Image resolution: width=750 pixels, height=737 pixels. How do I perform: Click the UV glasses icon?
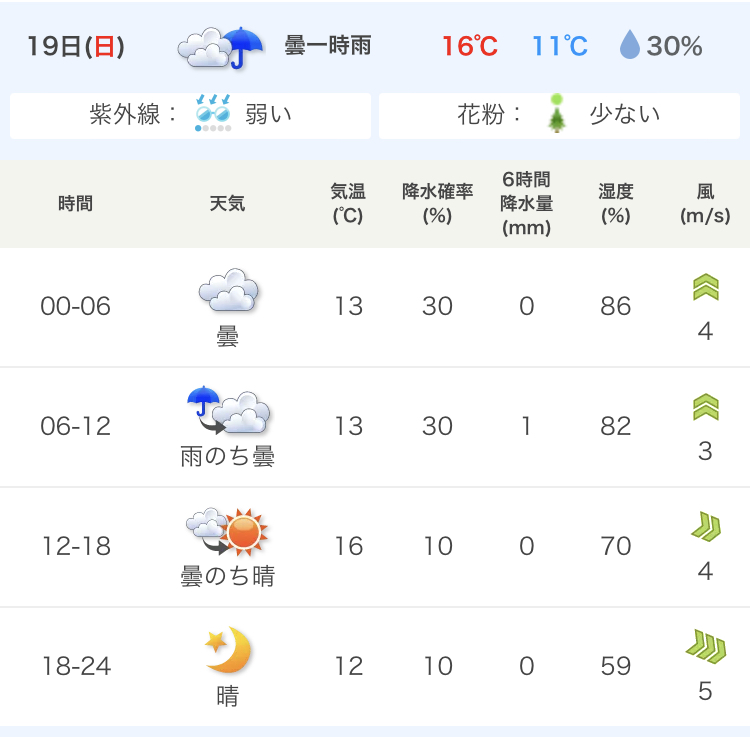pos(213,109)
